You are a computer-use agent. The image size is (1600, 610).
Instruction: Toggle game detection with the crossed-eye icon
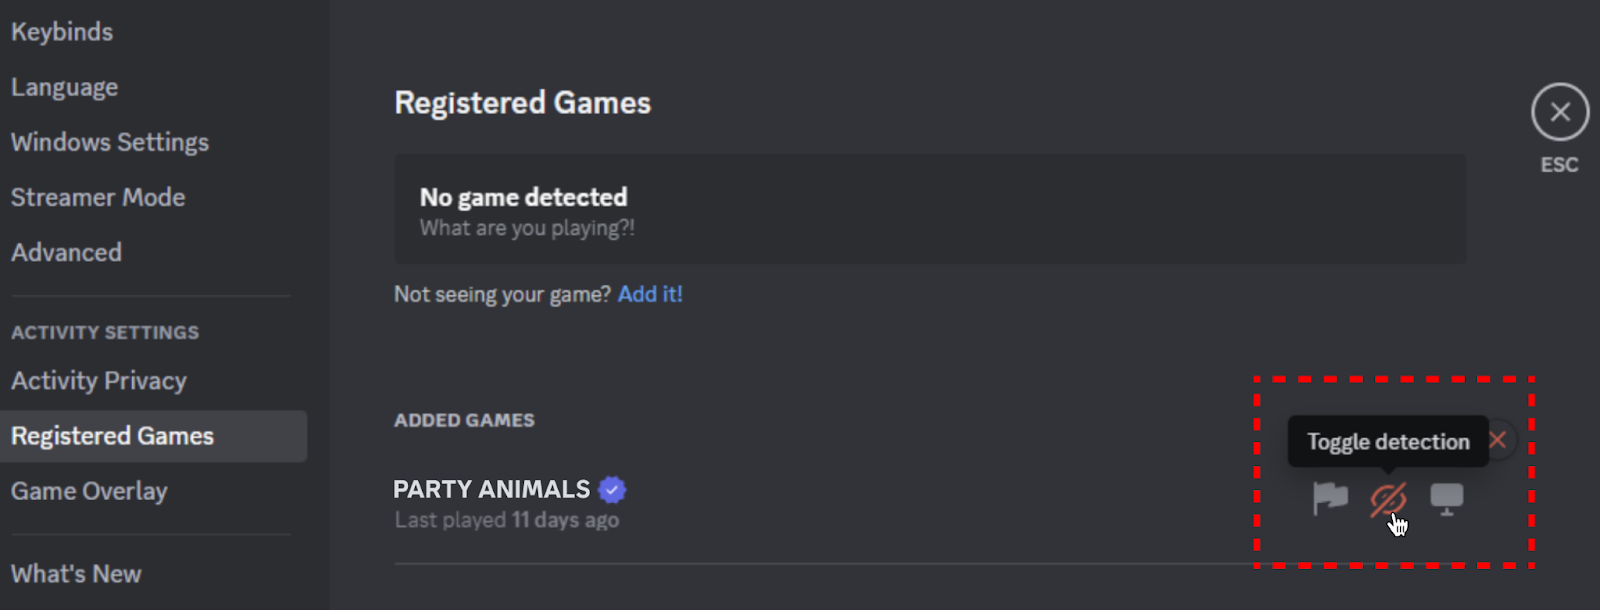pyautogui.click(x=1388, y=498)
